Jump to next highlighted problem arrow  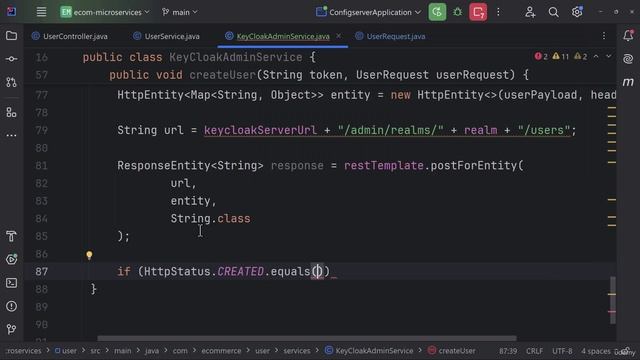tap(609, 56)
